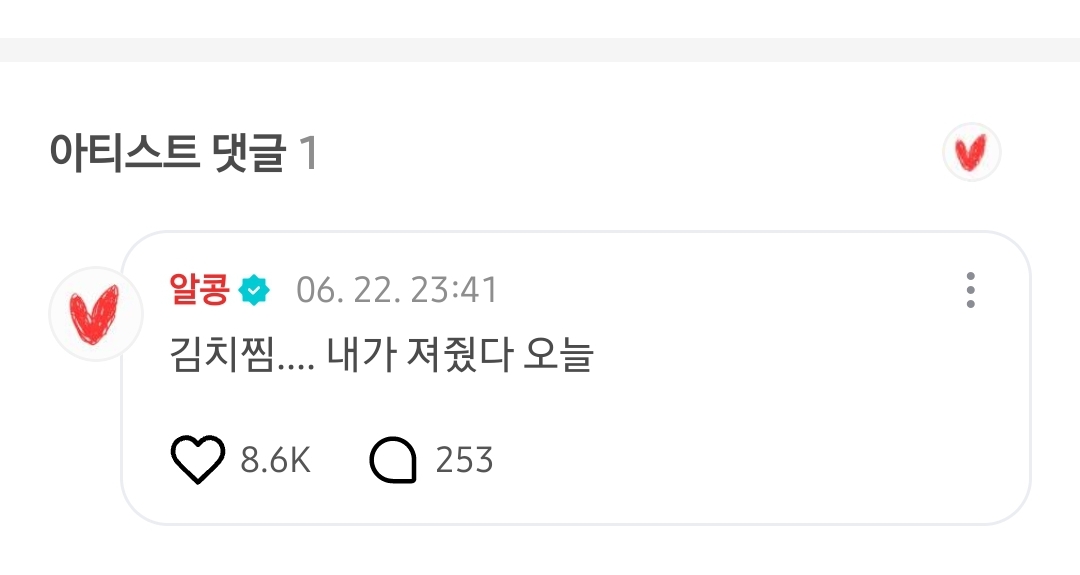1080x575 pixels.
Task: Open the comment text 김치찜.... 내가 져줬다 오늘
Action: tap(382, 355)
